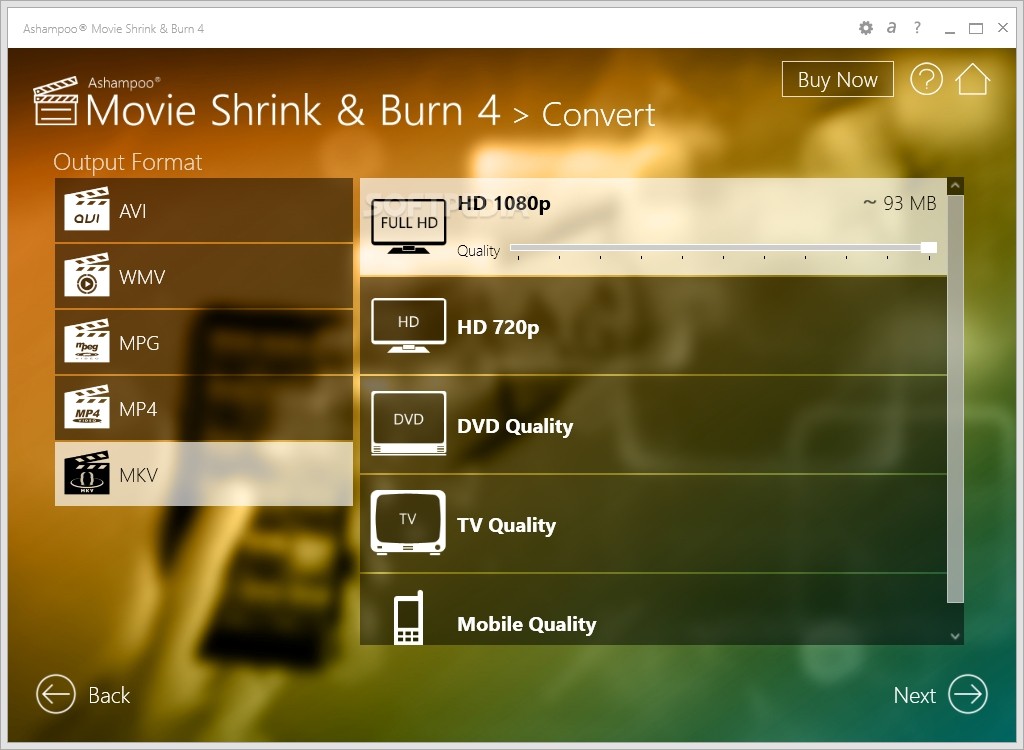Go to home screen via house icon

[x=972, y=79]
